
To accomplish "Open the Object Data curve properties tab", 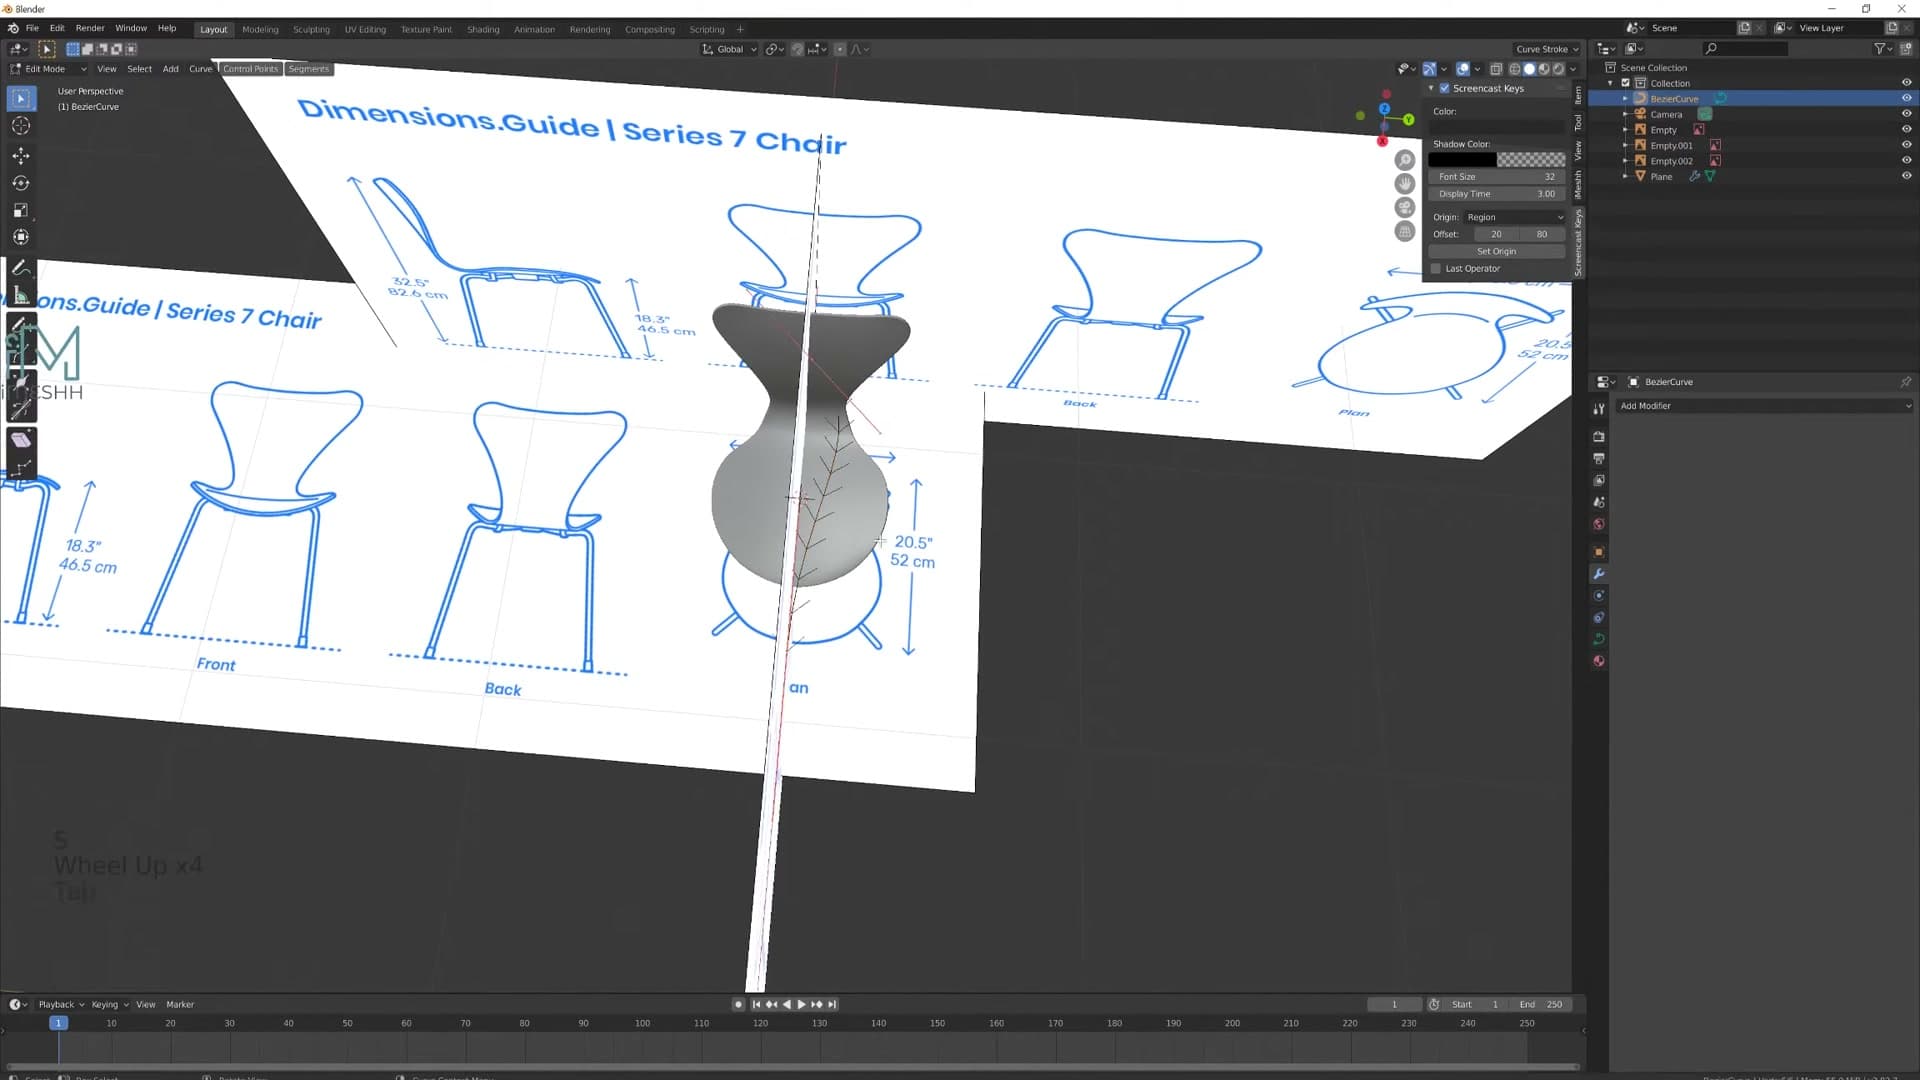I will pyautogui.click(x=1599, y=640).
